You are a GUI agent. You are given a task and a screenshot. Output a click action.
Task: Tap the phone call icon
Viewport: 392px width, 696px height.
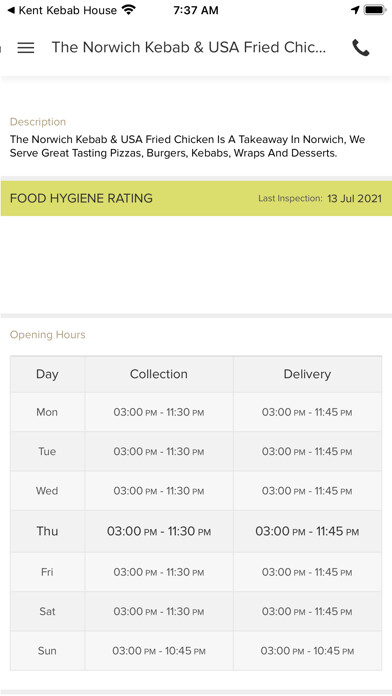click(x=360, y=47)
